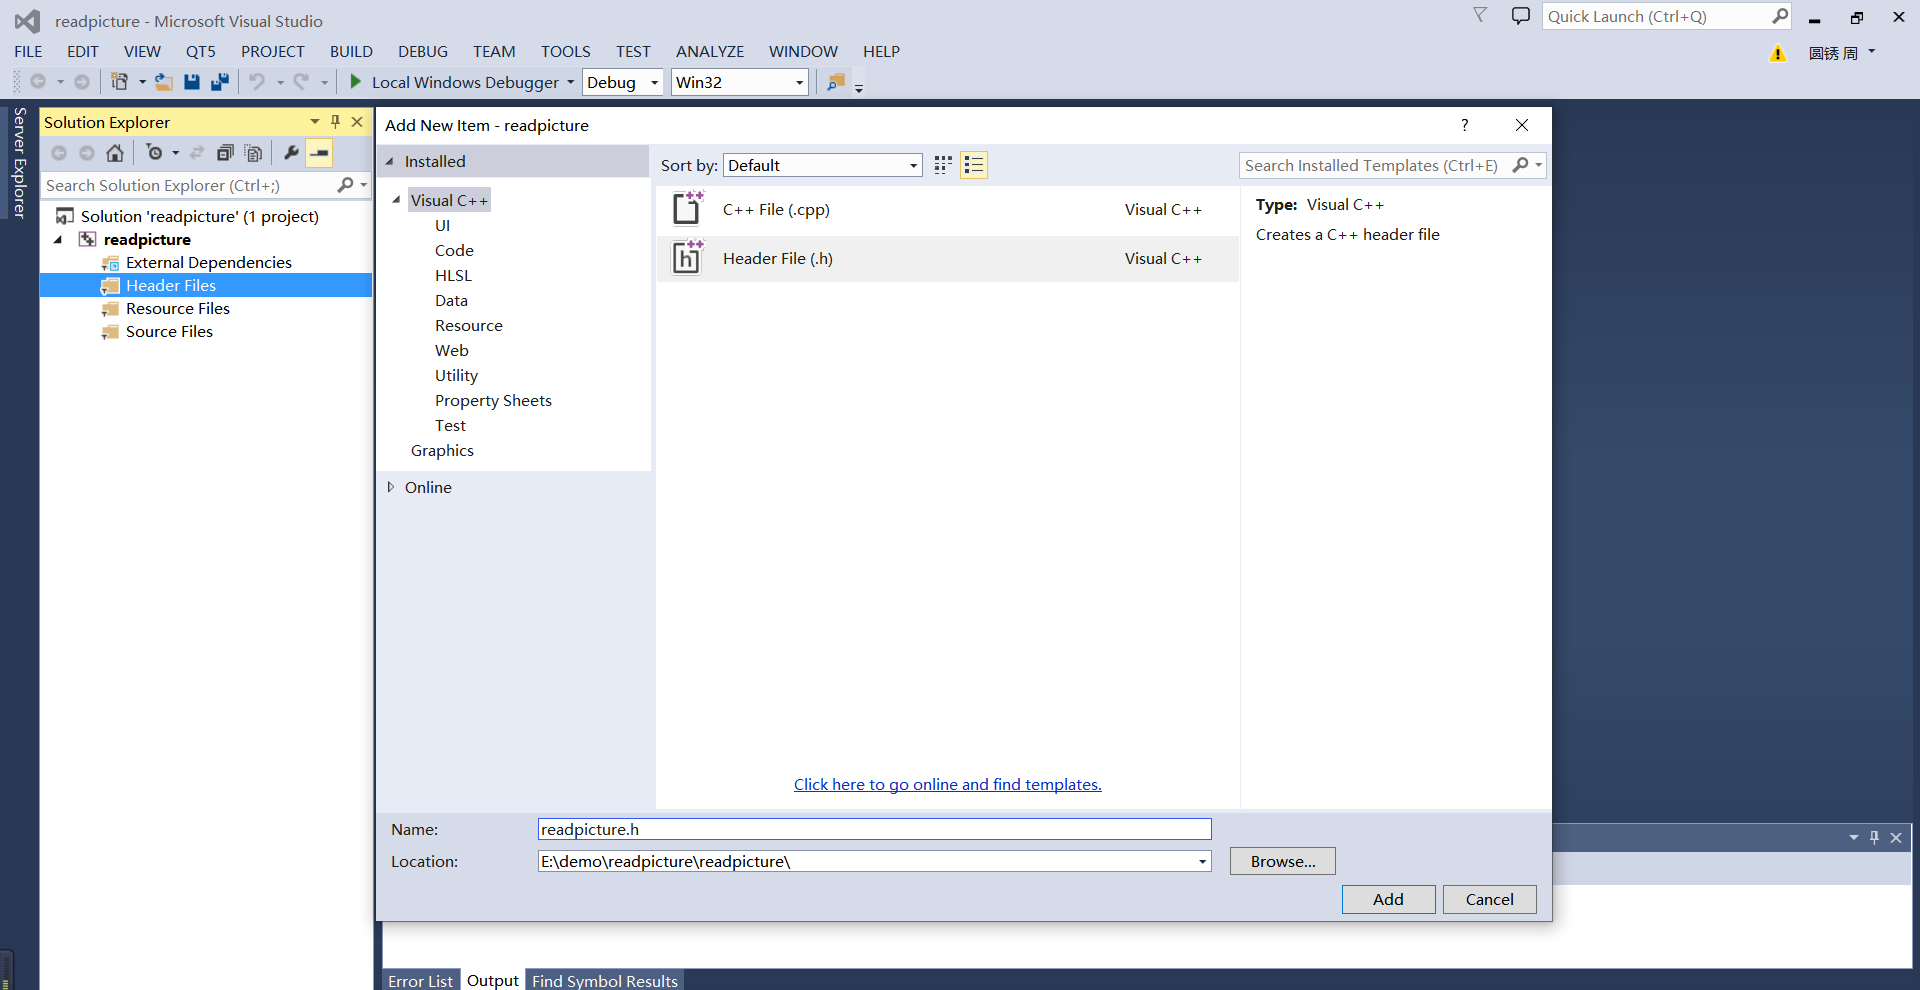Click the yellow warning notification icon
The image size is (1920, 990).
(1778, 54)
